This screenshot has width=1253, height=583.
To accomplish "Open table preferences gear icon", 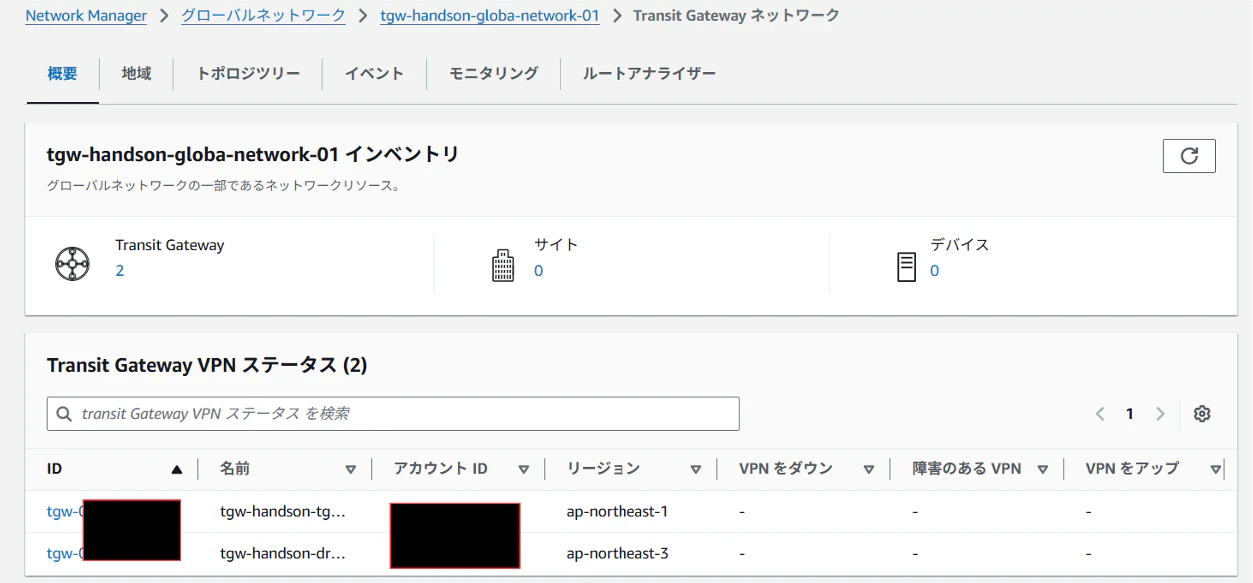I will (x=1202, y=414).
